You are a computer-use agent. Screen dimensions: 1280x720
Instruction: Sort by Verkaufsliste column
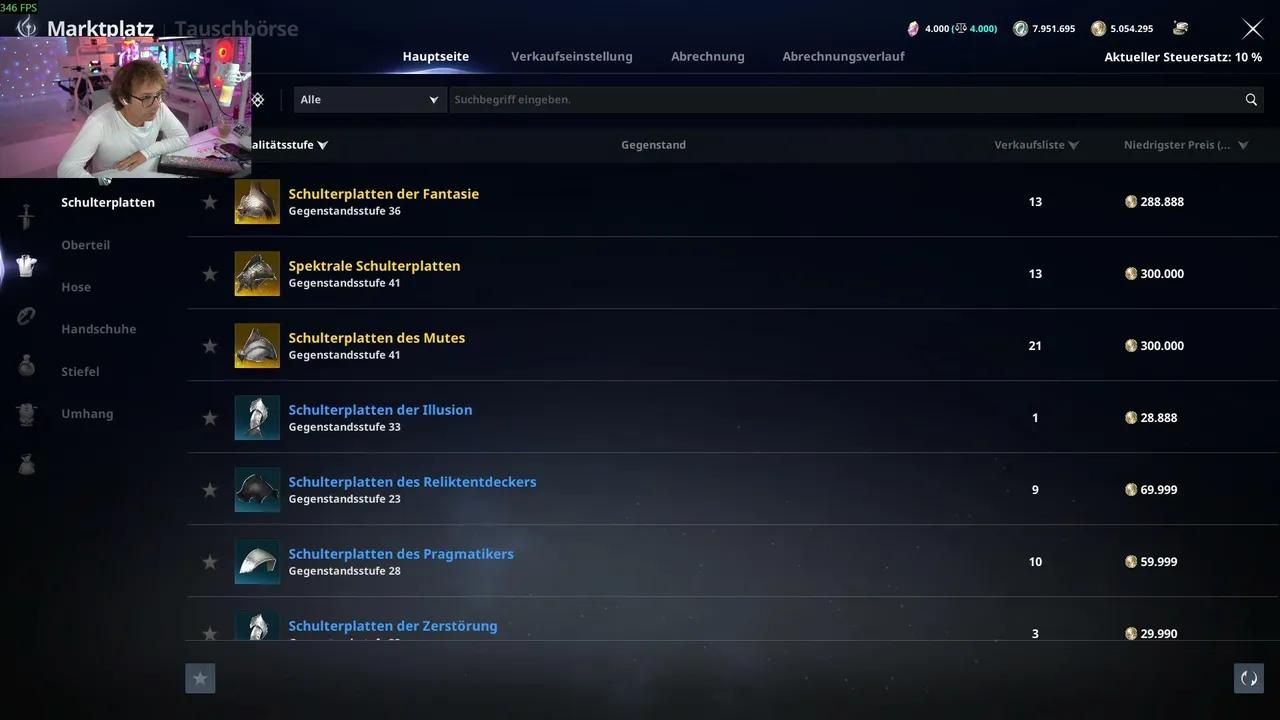click(x=1036, y=145)
